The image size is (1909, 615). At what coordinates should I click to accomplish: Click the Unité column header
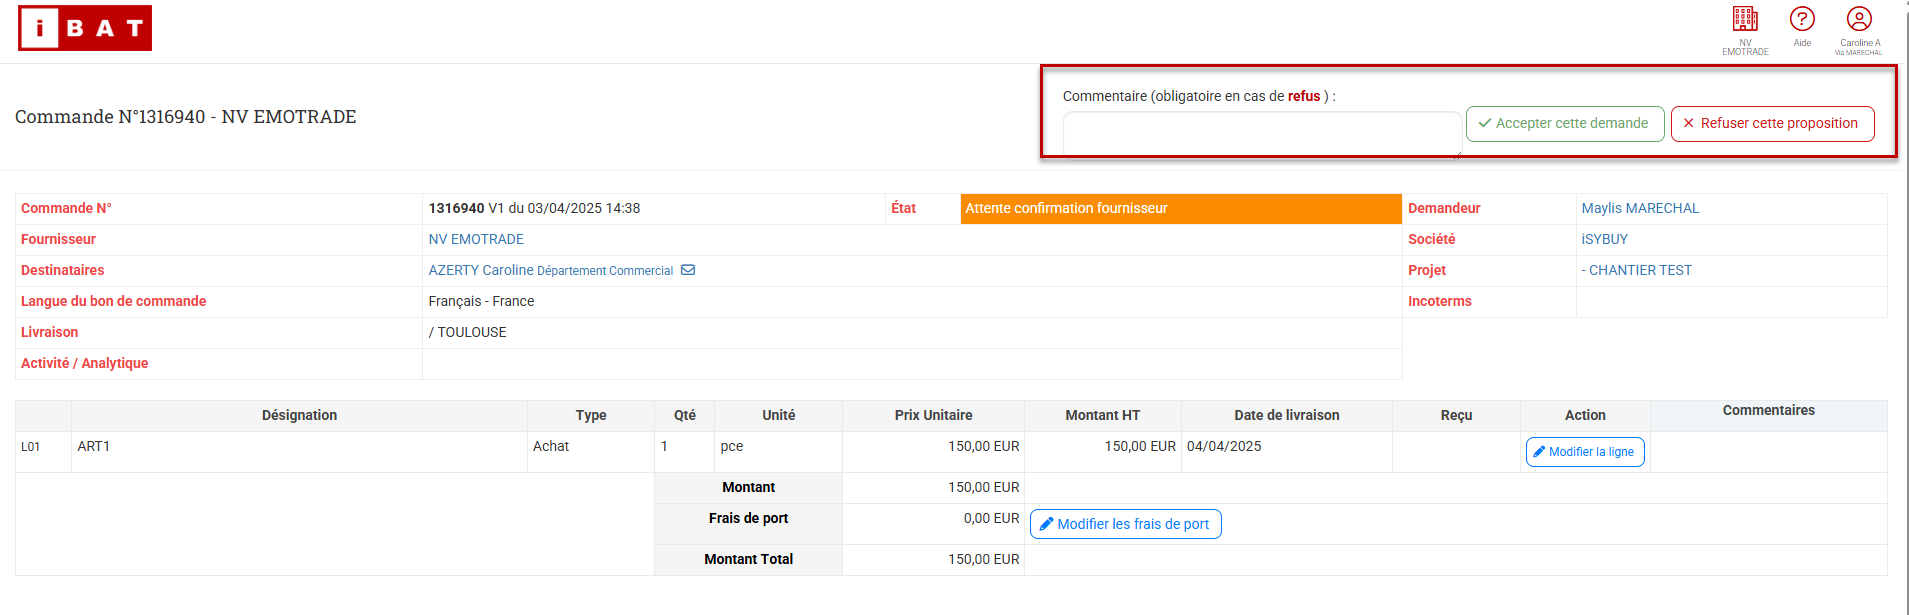[x=779, y=415]
